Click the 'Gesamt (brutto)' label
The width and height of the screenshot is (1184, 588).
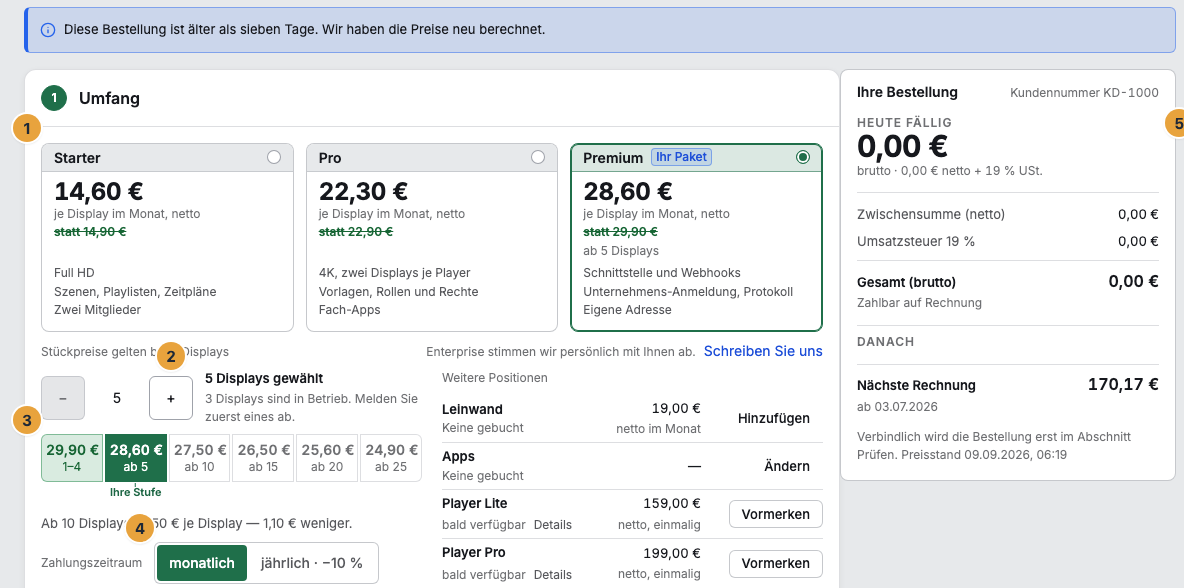click(907, 282)
